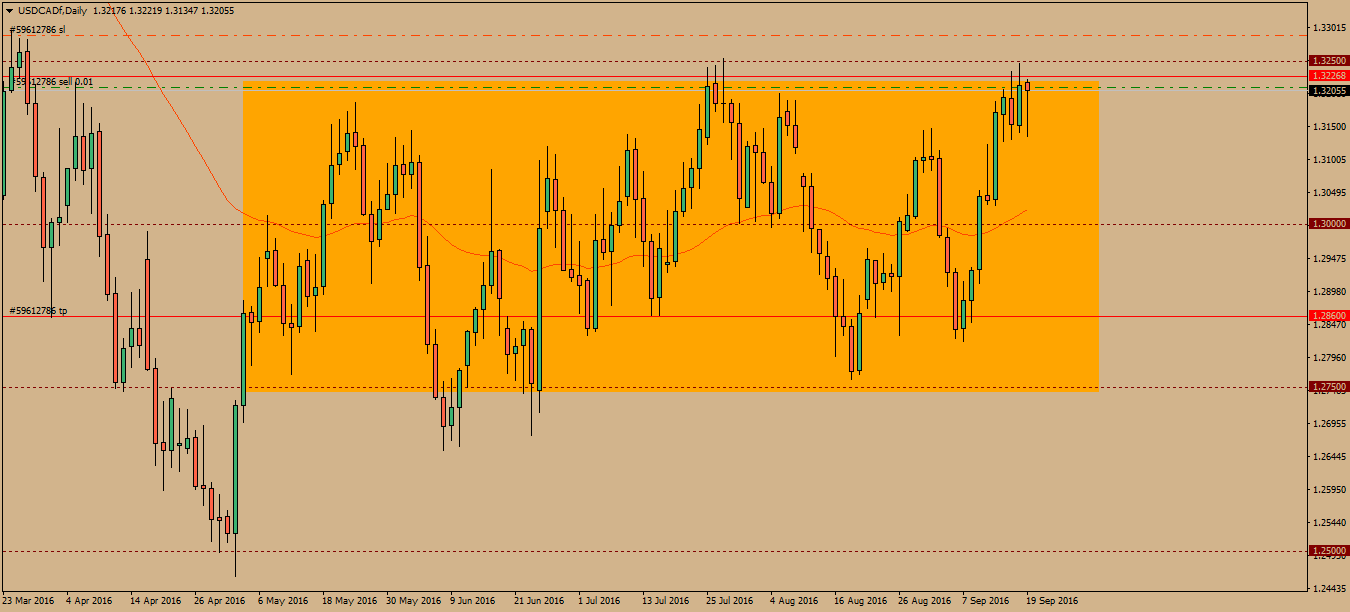Click the 1.25440 price axis label
The image size is (1350, 612).
(x=1329, y=523)
